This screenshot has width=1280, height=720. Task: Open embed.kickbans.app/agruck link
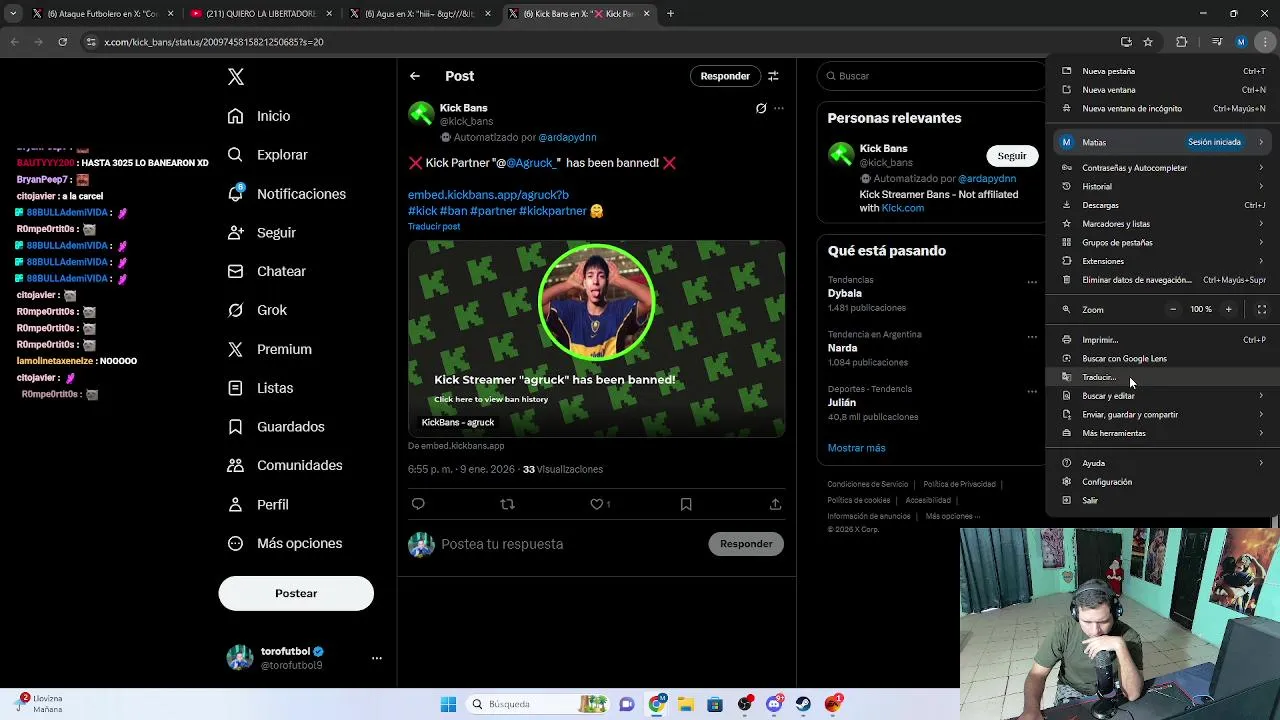click(x=488, y=195)
